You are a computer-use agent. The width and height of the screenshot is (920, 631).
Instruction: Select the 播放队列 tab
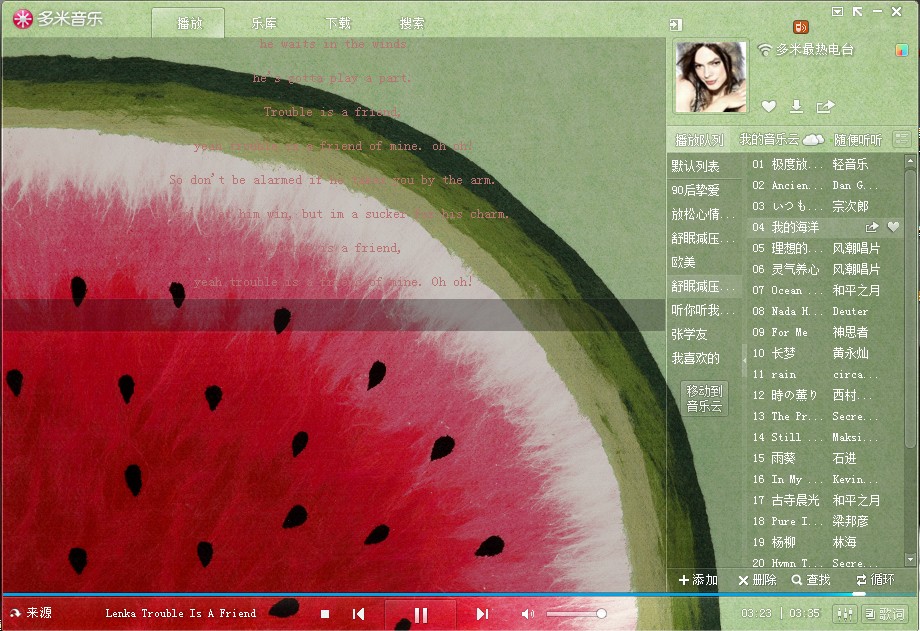(x=699, y=140)
